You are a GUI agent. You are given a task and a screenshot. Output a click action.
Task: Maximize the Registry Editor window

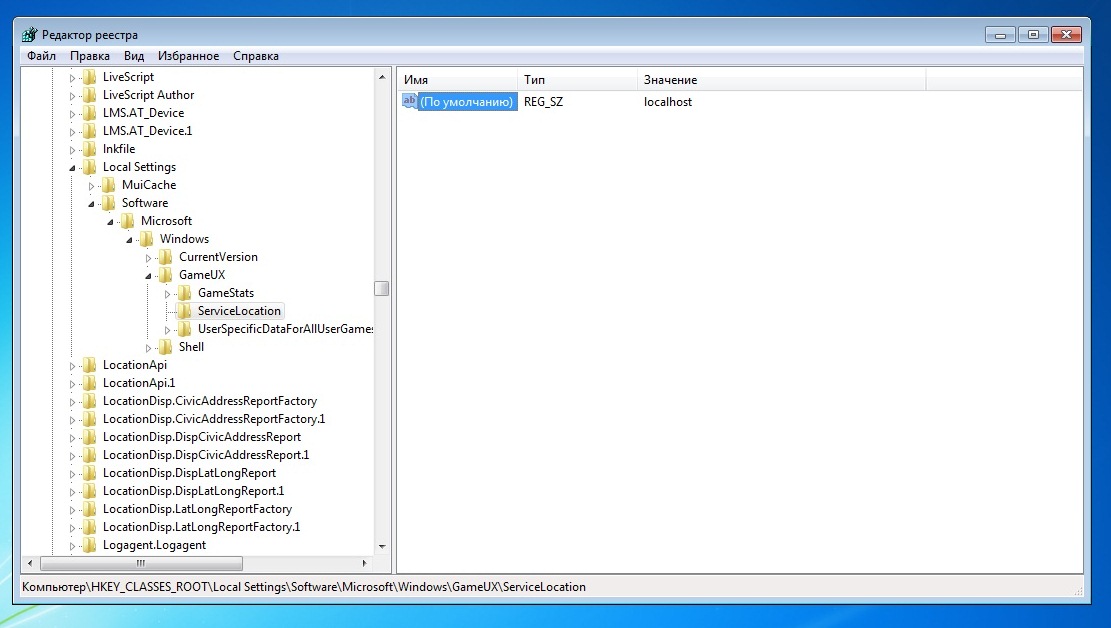point(1033,35)
